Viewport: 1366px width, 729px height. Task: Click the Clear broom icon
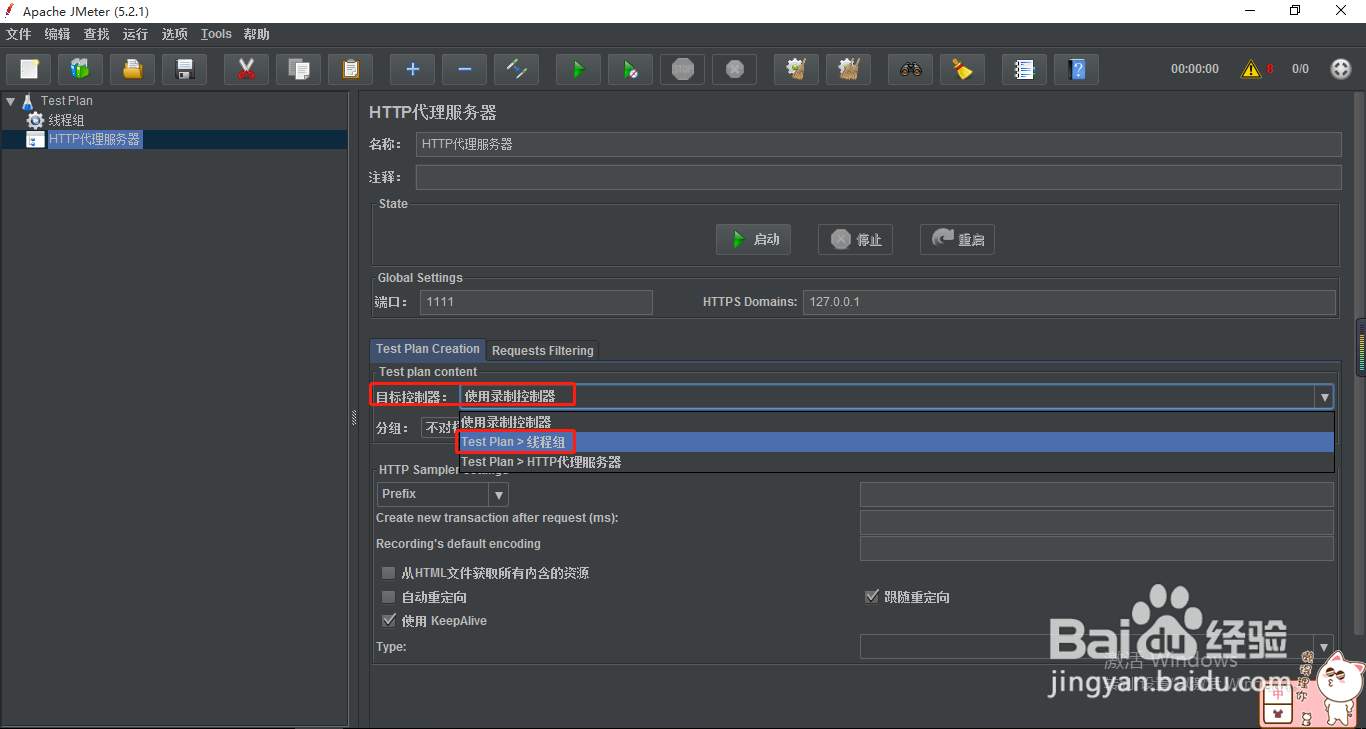797,69
